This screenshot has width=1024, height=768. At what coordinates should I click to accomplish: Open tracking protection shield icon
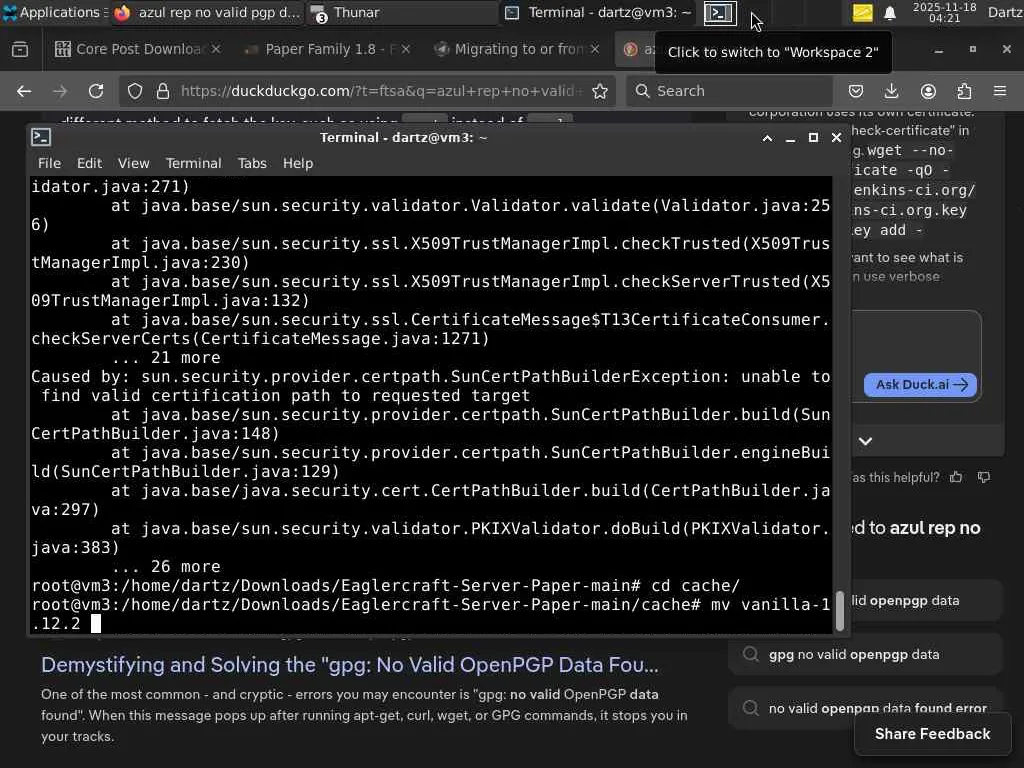(135, 91)
